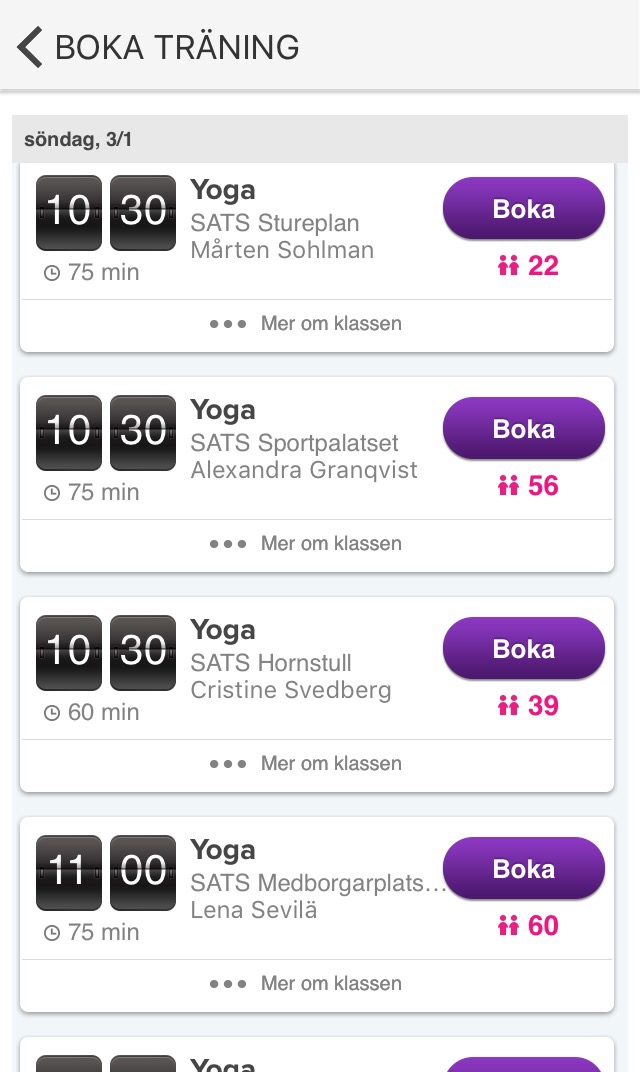Tap the back arrow beside BOKA TRÄNING

click(x=30, y=47)
